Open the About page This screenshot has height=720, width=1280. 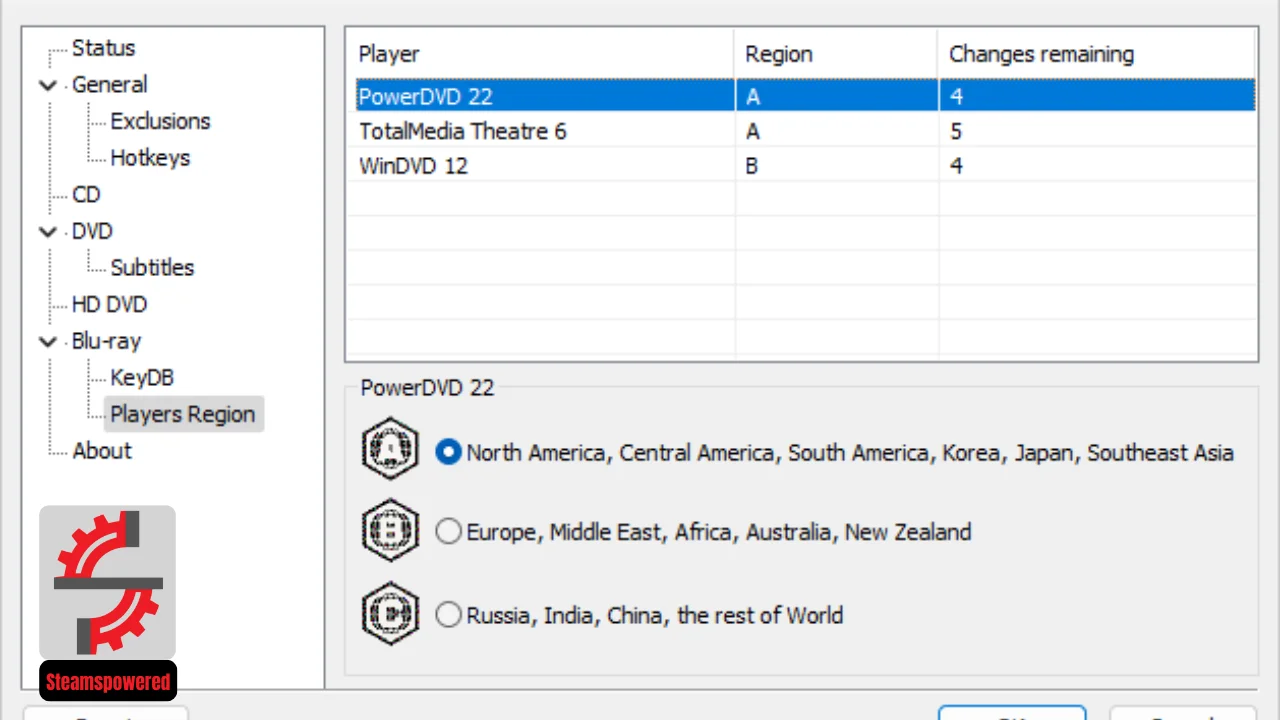coord(102,451)
